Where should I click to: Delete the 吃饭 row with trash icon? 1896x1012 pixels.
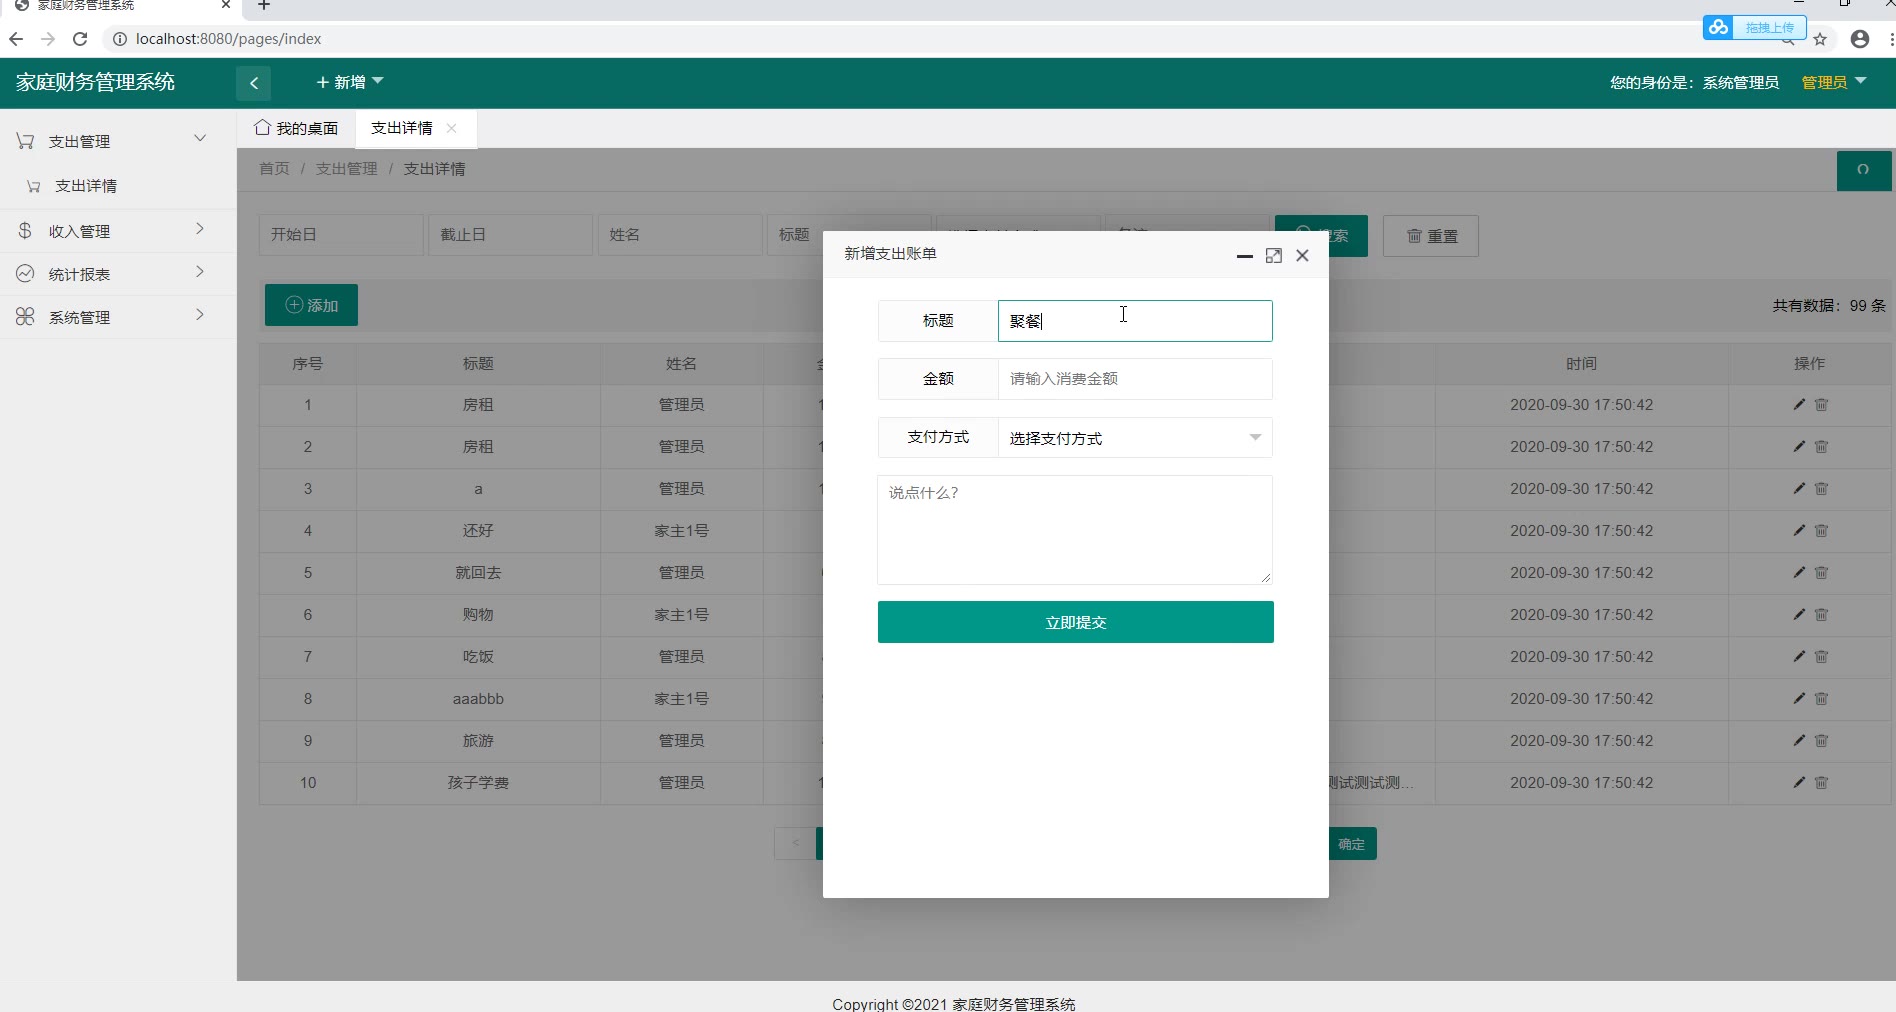[1821, 656]
